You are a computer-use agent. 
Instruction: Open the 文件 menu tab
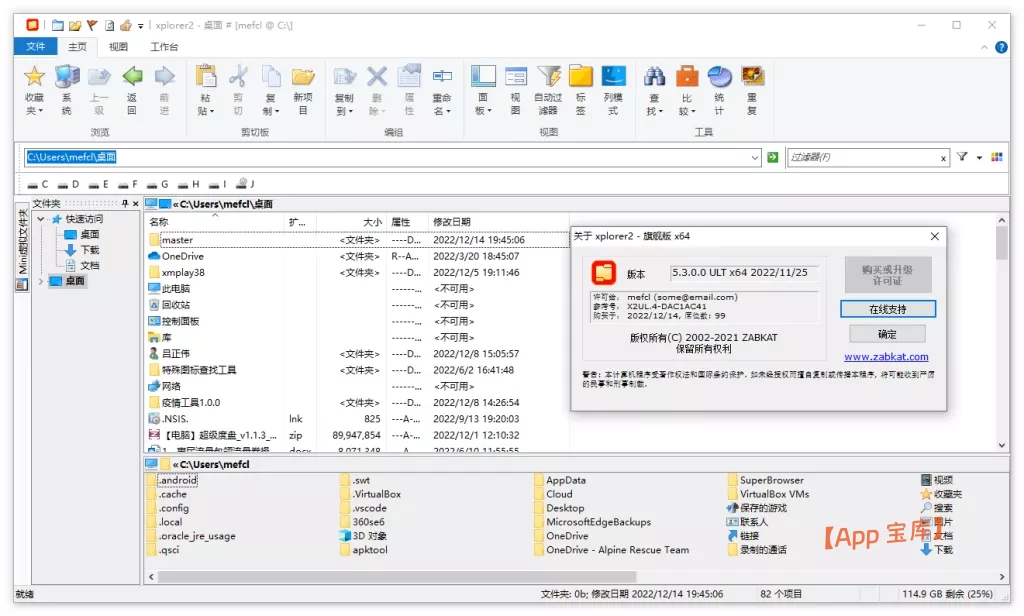(36, 46)
